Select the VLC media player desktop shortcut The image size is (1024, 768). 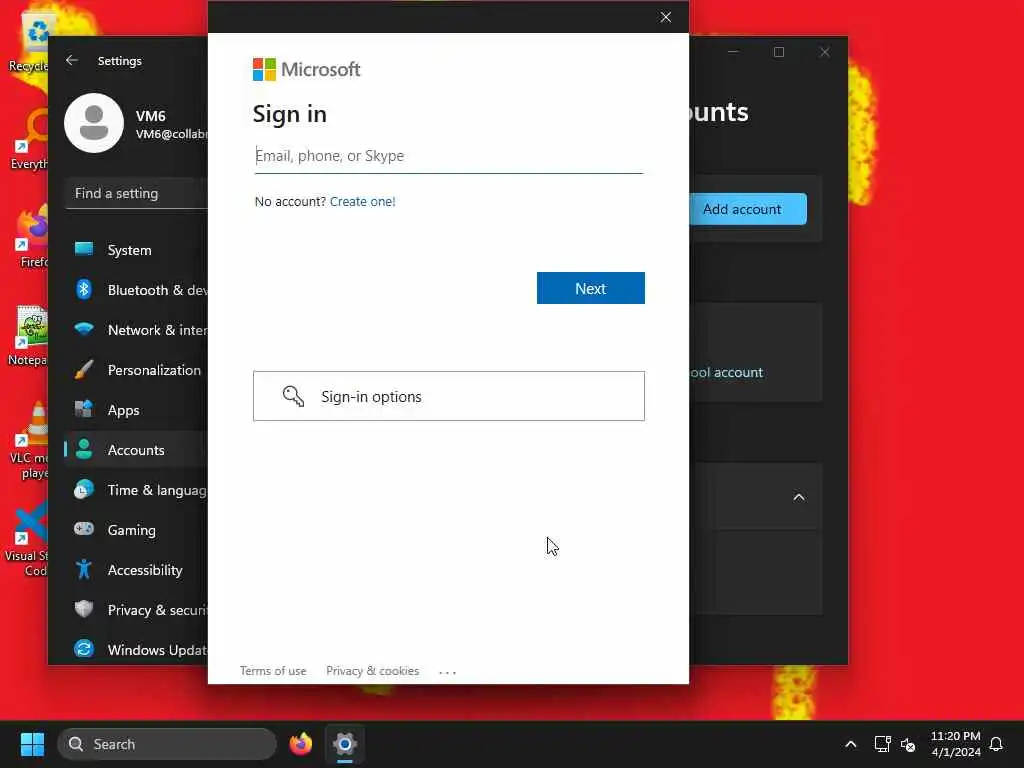[29, 439]
